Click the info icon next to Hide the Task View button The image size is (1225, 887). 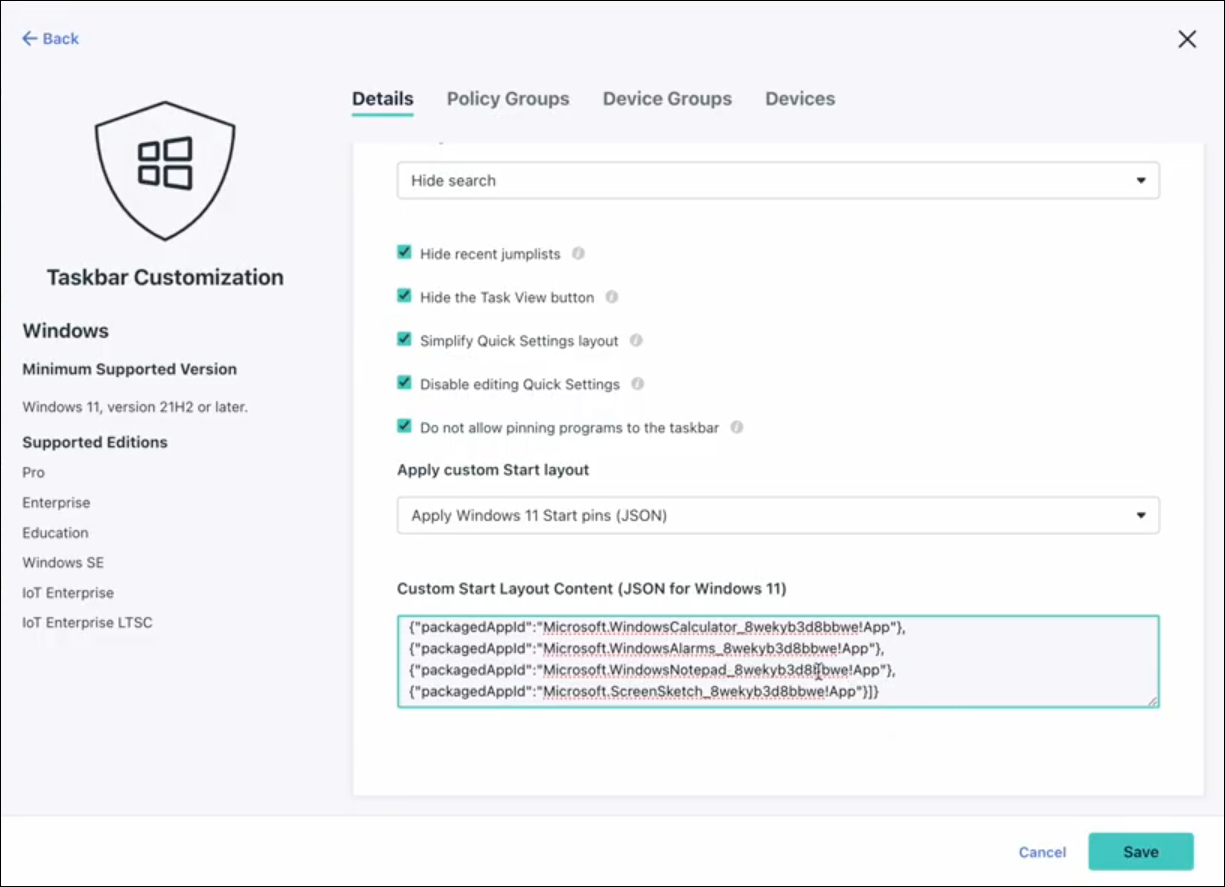612,296
